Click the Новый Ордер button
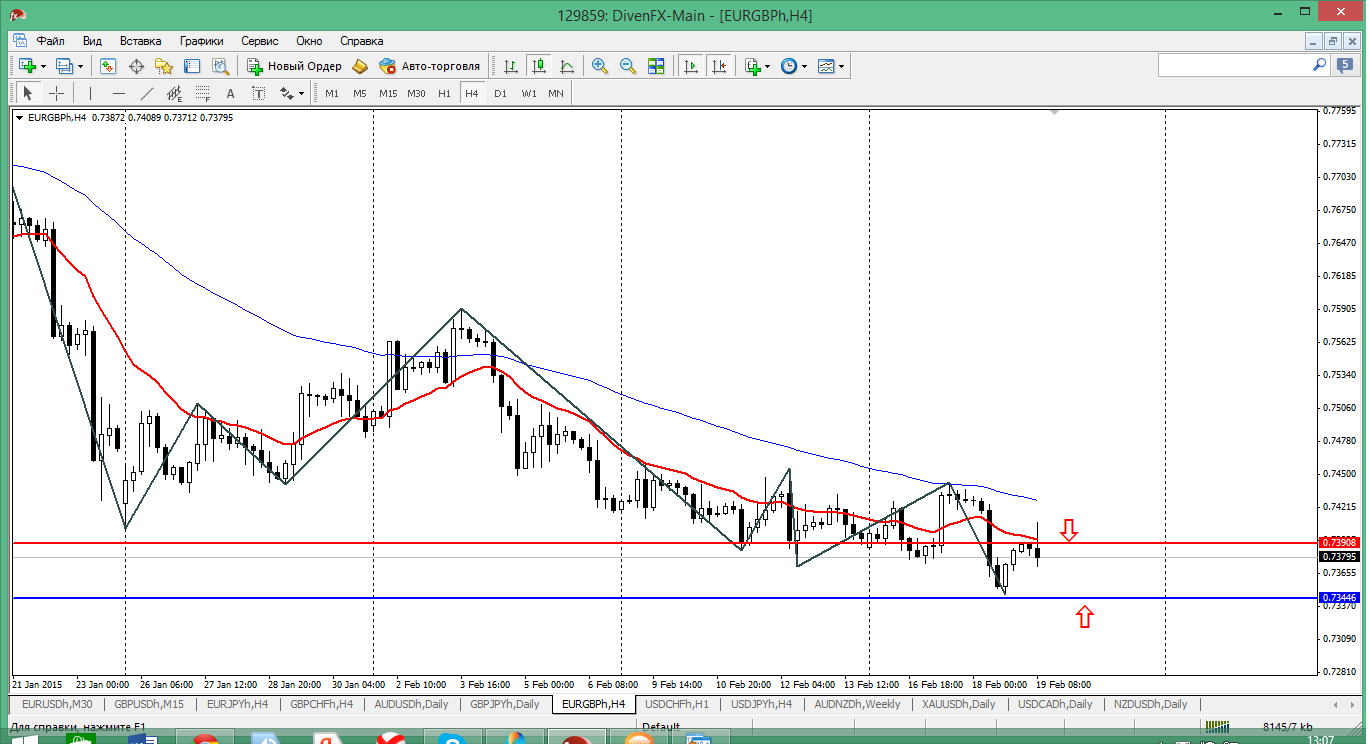 click(x=295, y=66)
